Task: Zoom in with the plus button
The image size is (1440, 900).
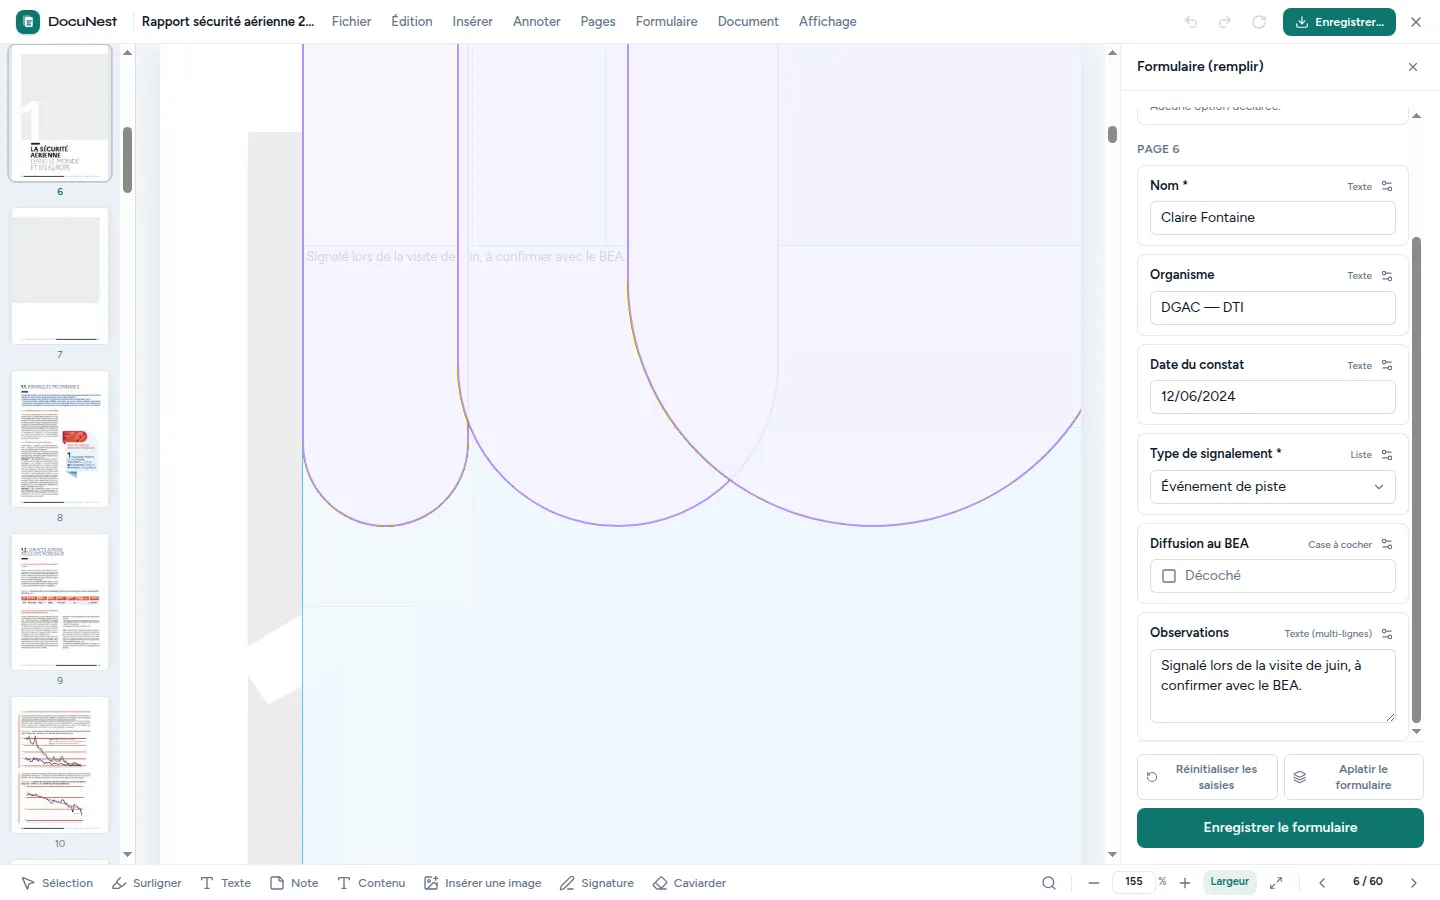Action: coord(1185,883)
